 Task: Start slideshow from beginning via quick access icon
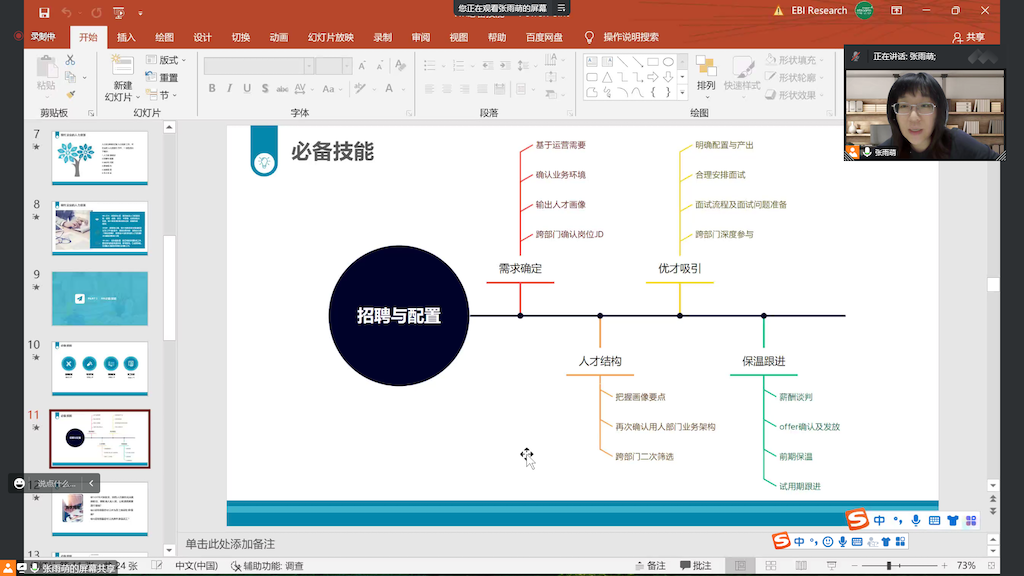click(118, 12)
